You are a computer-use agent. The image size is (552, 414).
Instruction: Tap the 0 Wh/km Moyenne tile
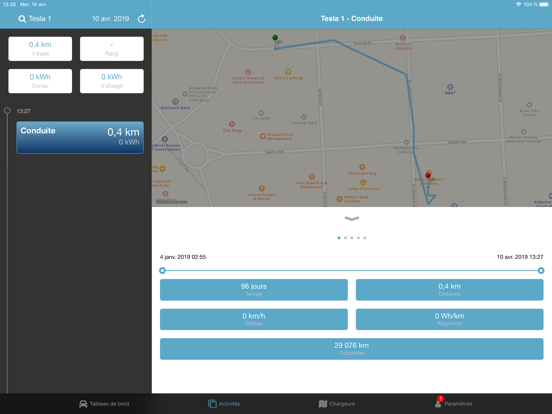(x=450, y=319)
